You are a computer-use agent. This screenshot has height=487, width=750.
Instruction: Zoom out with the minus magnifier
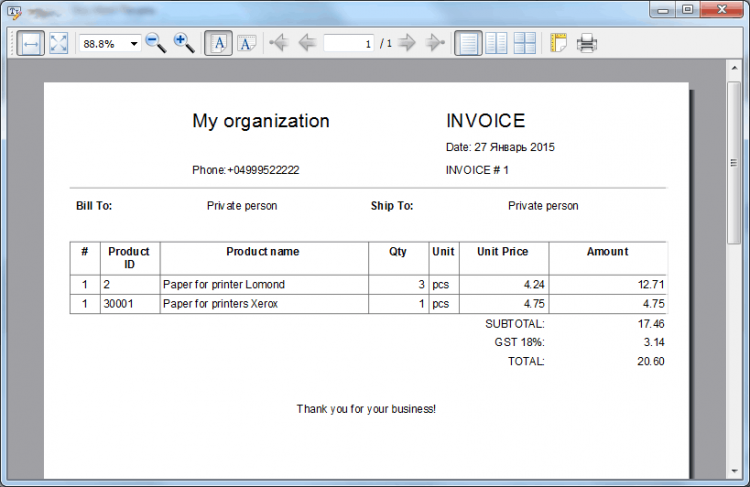pyautogui.click(x=155, y=44)
